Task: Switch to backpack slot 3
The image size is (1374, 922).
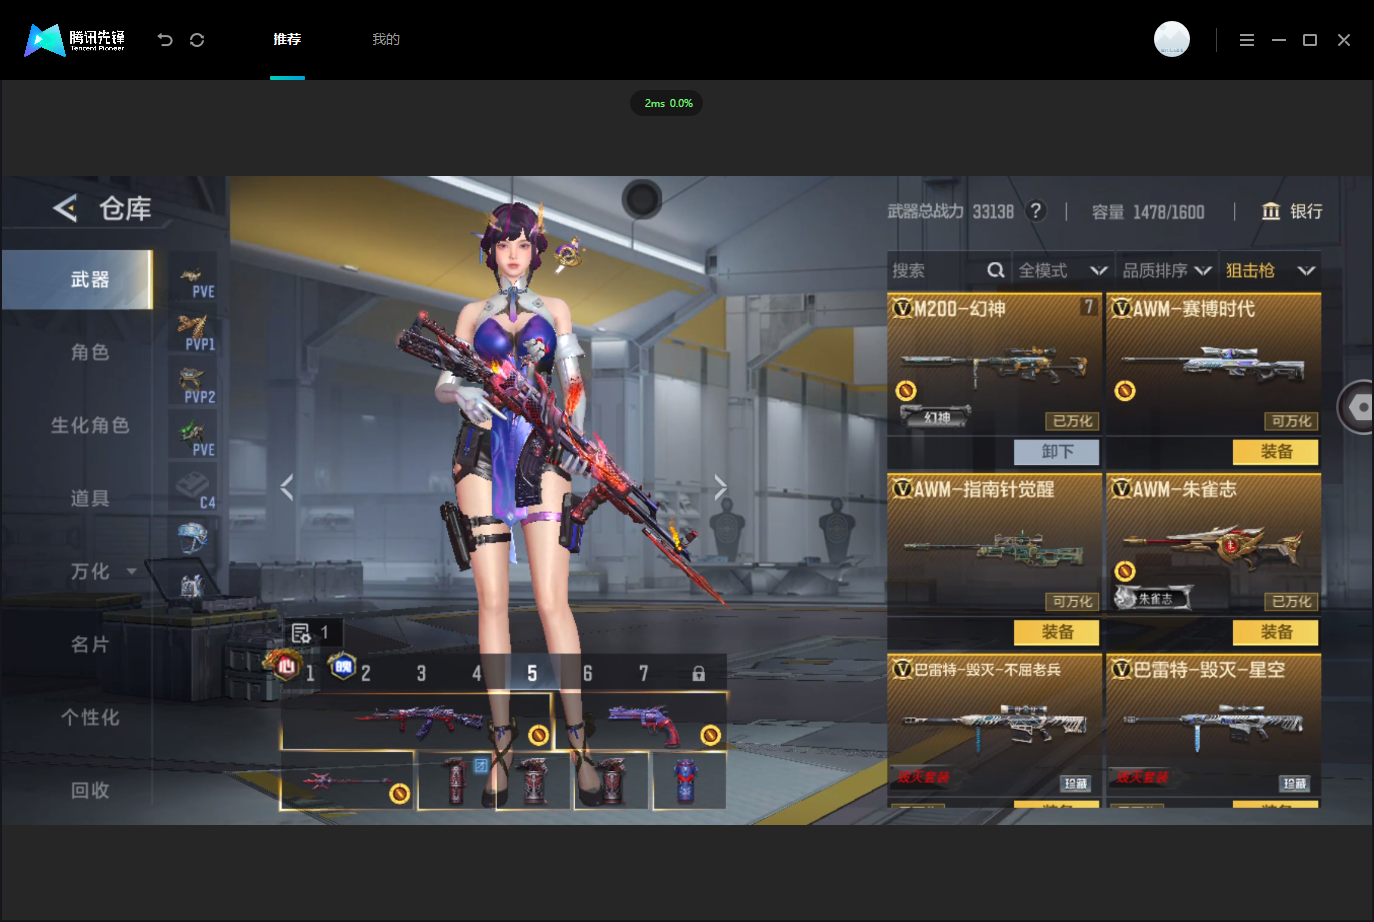Action: 421,673
